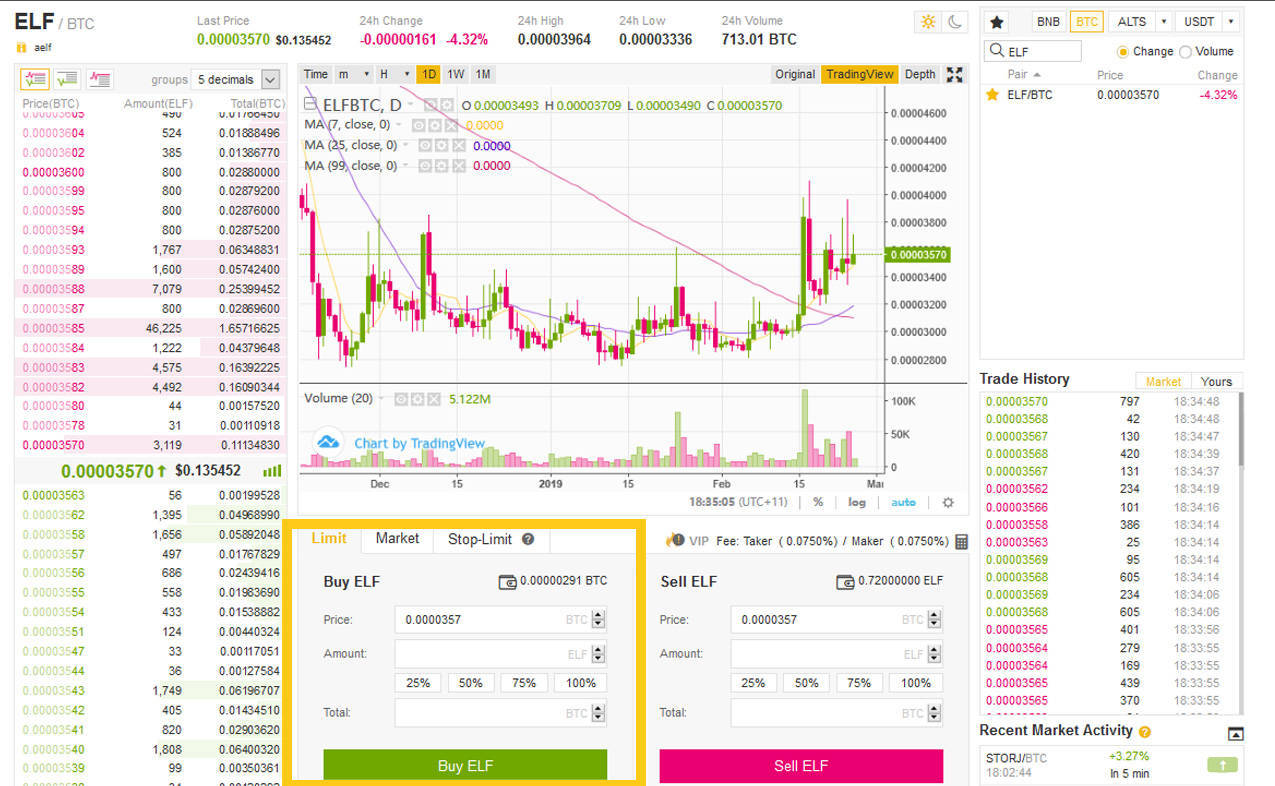
Task: Click the green up-arrow on the STORJ/BTC alert
Action: tap(1221, 765)
